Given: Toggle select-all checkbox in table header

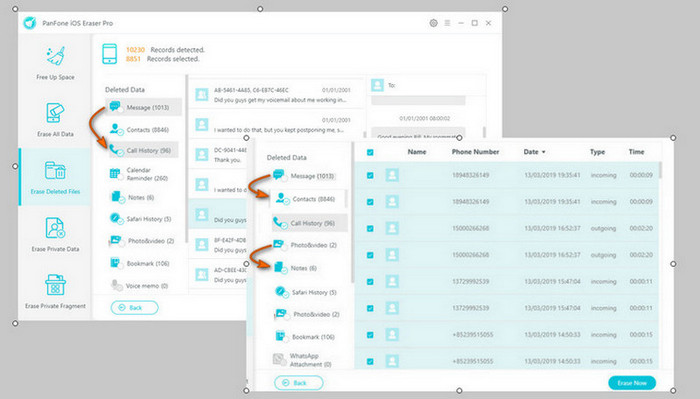Looking at the screenshot, I should click(x=370, y=152).
